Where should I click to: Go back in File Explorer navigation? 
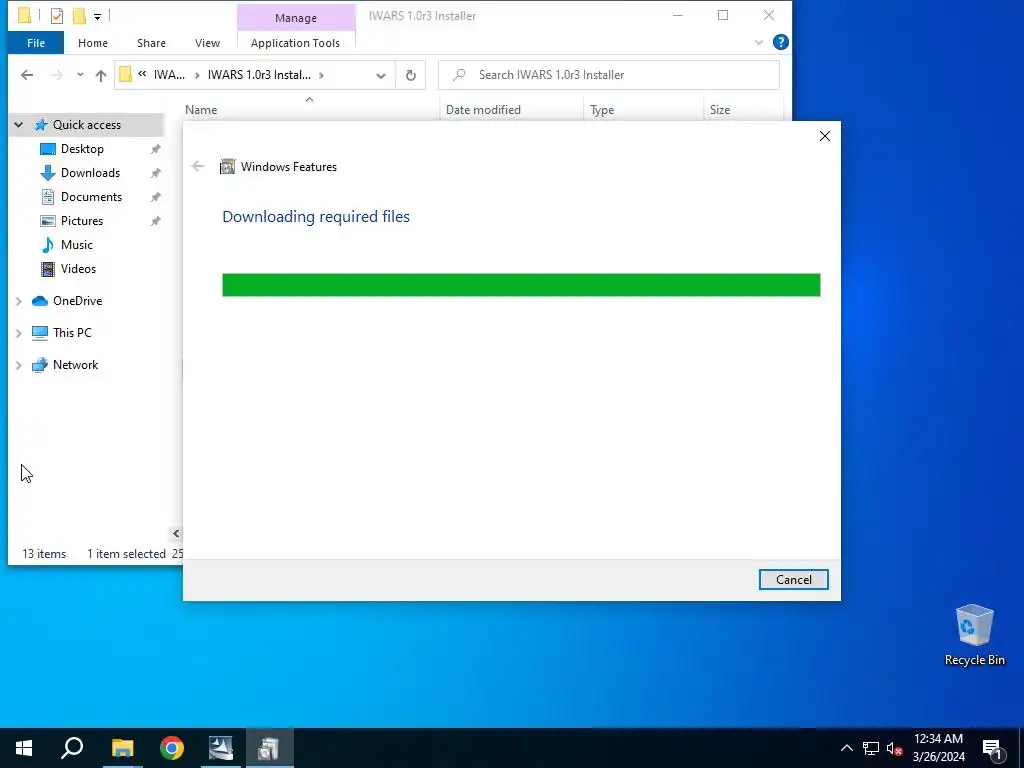(27, 75)
